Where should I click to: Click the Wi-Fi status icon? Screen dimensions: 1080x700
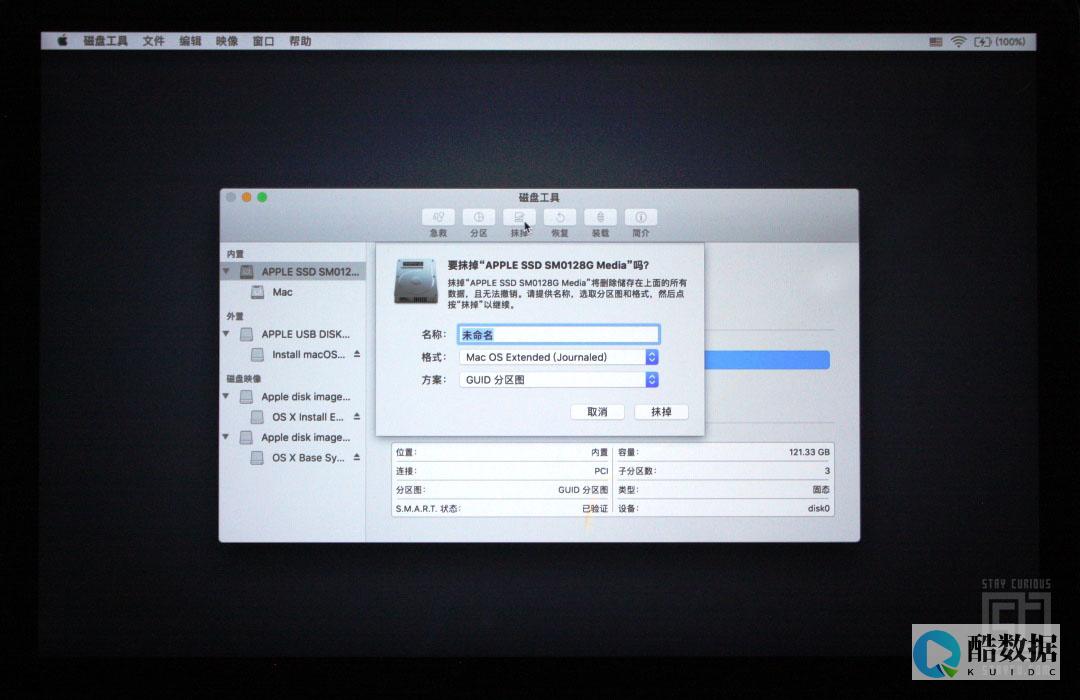coord(958,42)
